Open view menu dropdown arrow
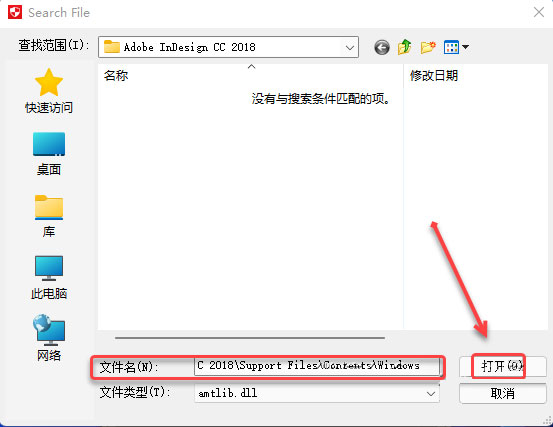553x427 pixels. pyautogui.click(x=465, y=47)
